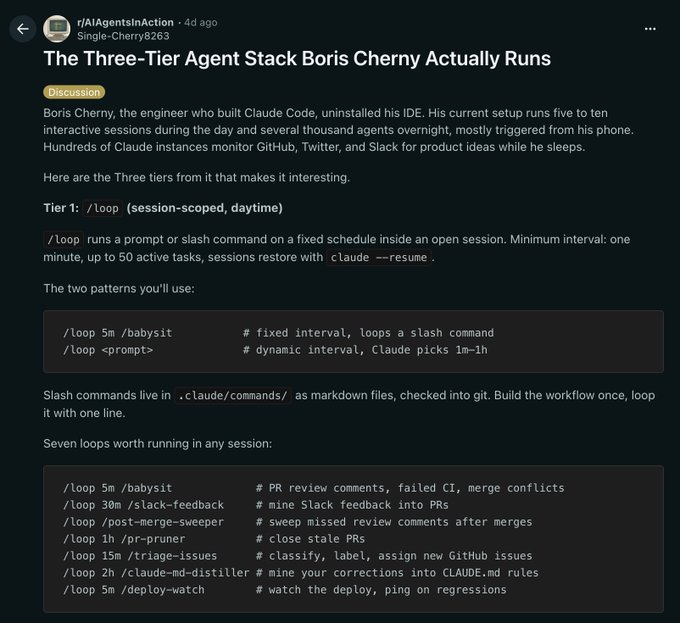Click the .claude/commands/ inline code path
The height and width of the screenshot is (623, 680).
[232, 395]
